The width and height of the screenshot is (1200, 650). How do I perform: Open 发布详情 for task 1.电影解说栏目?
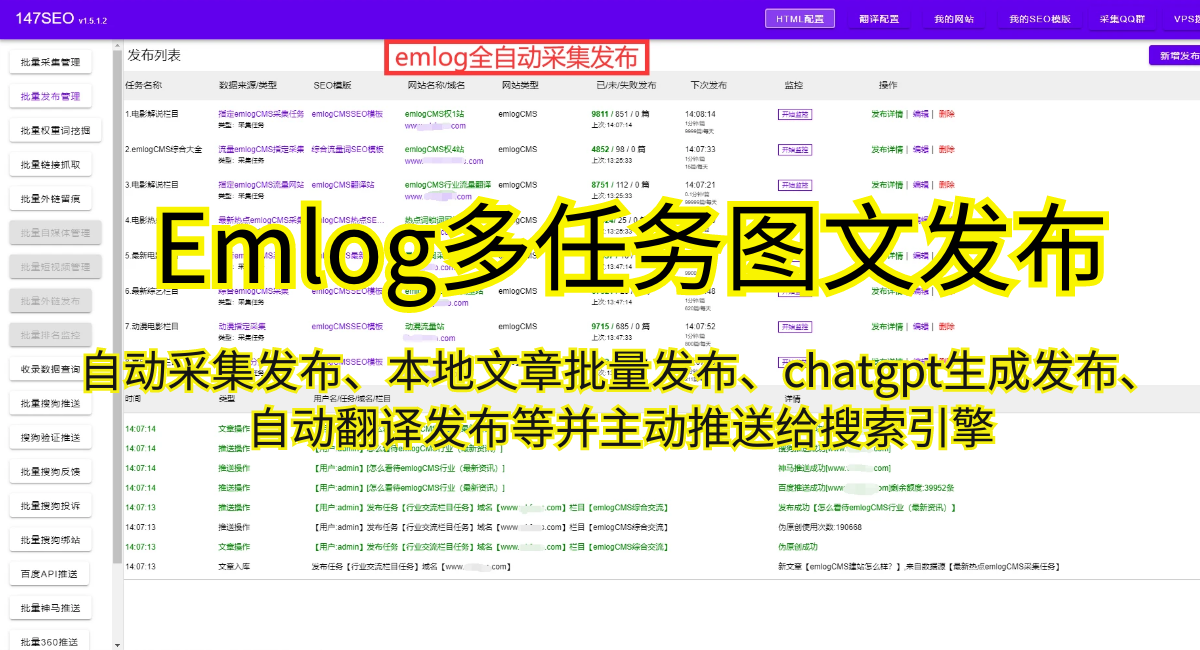(887, 114)
